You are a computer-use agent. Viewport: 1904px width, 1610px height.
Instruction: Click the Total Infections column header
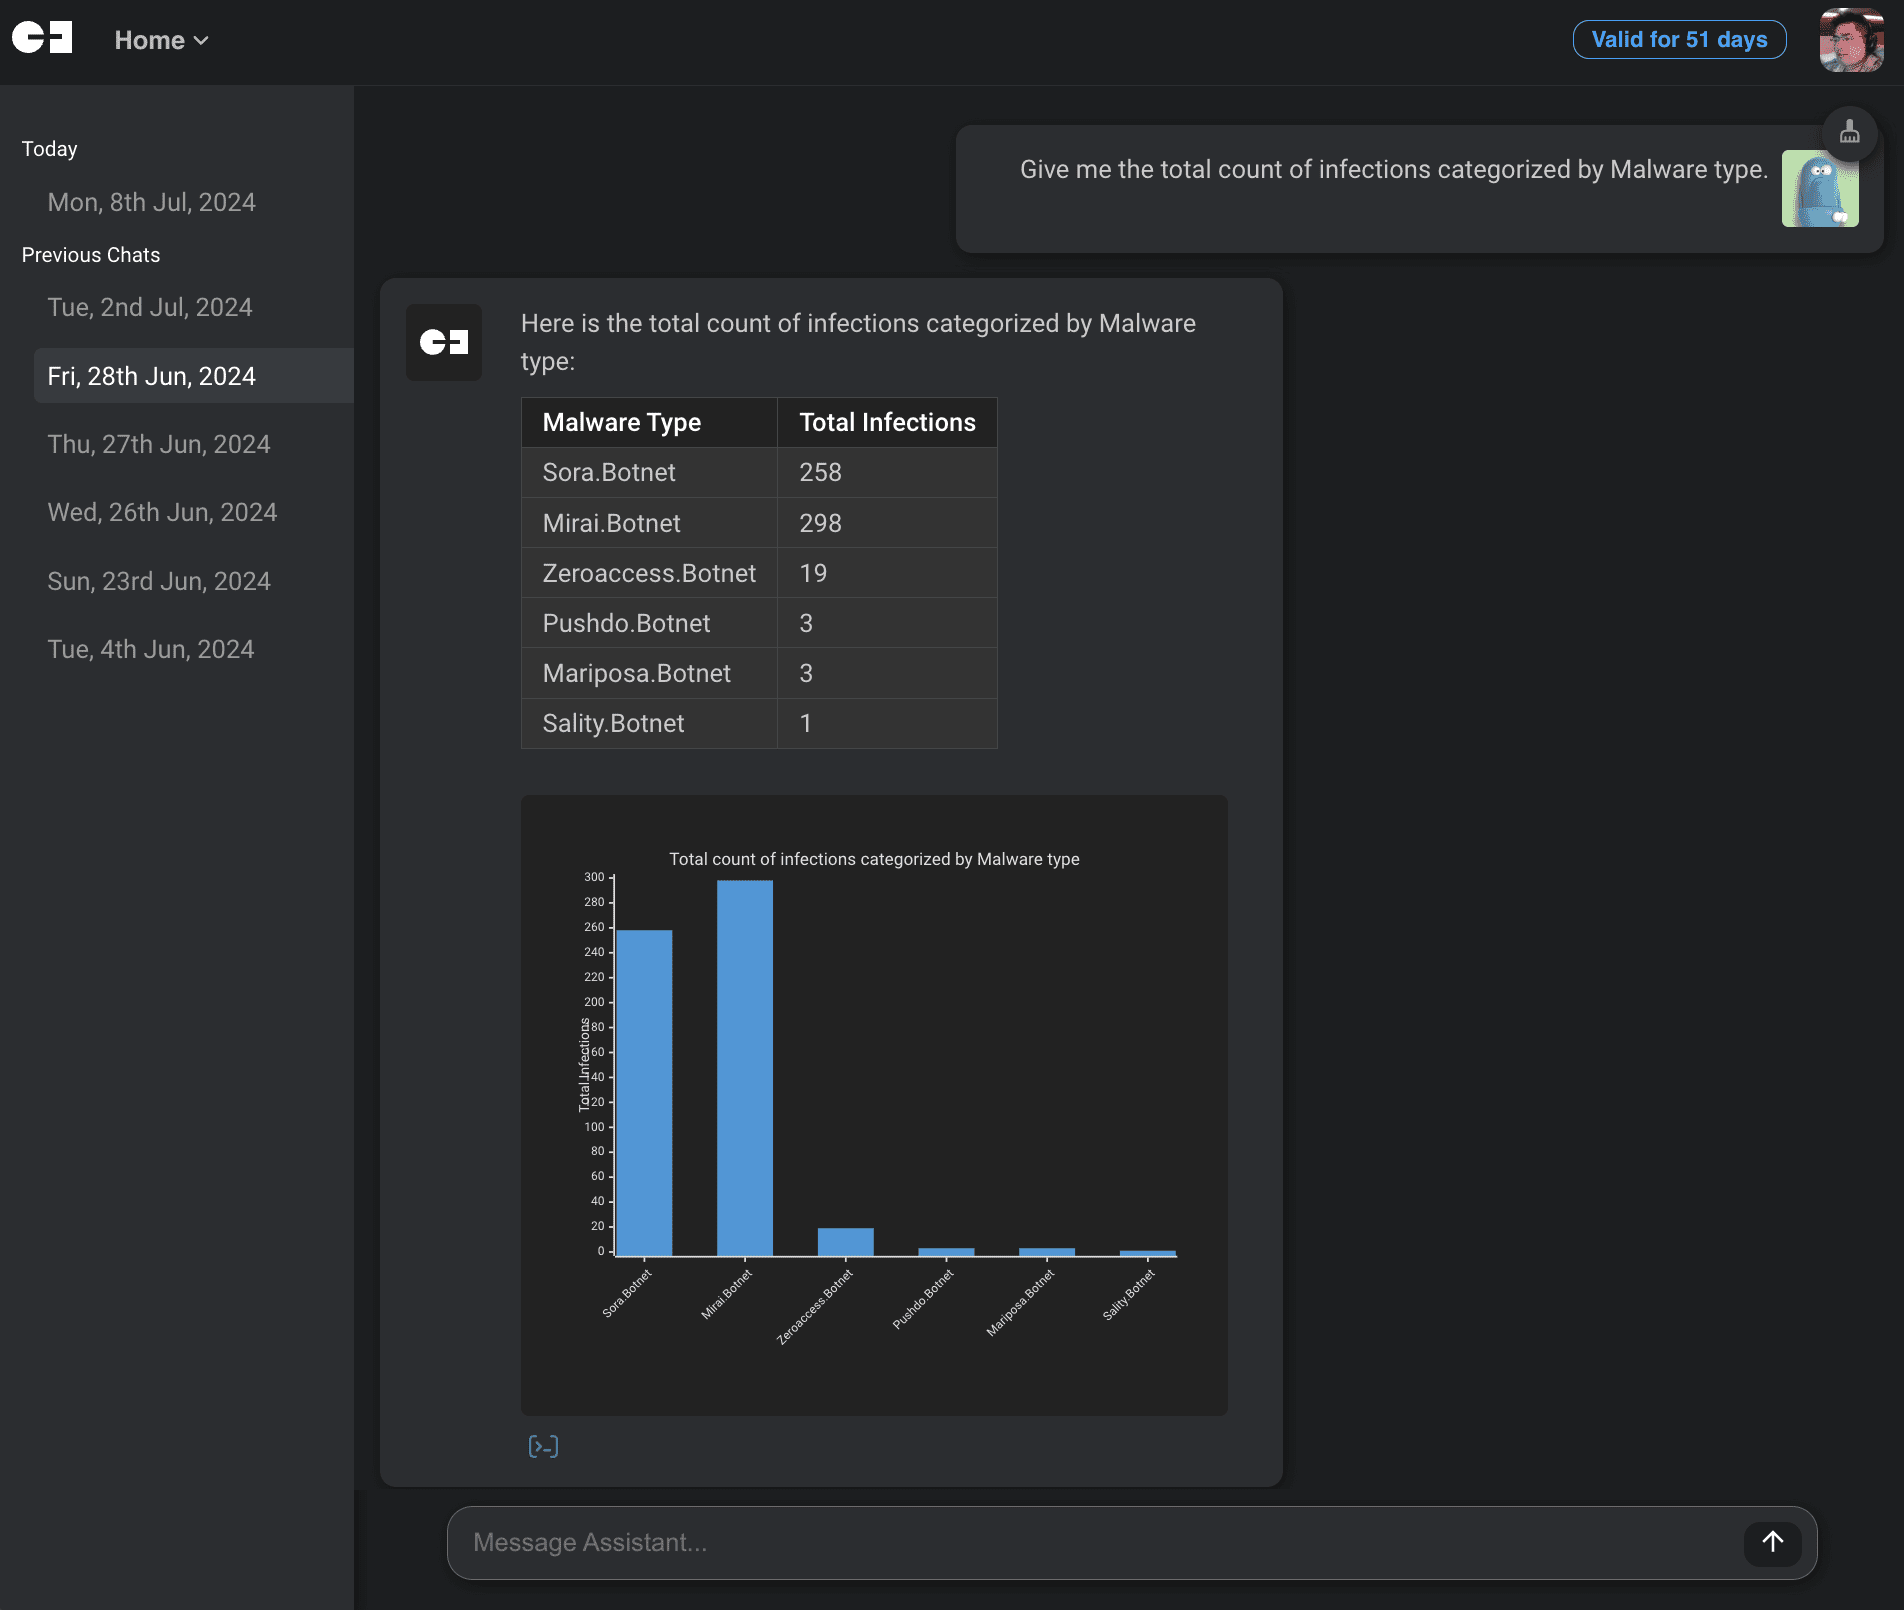pyautogui.click(x=887, y=422)
